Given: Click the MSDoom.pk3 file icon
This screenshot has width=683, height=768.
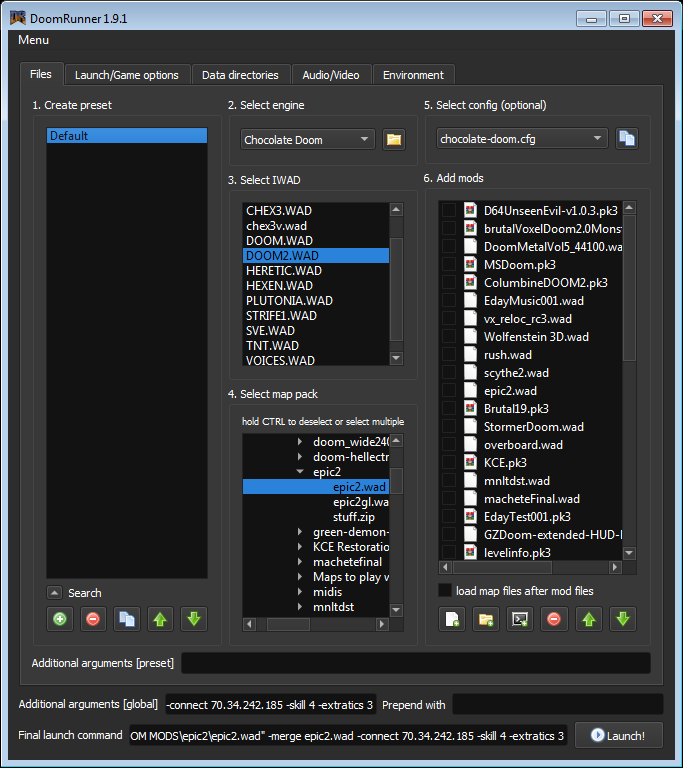Looking at the screenshot, I should pos(470,264).
